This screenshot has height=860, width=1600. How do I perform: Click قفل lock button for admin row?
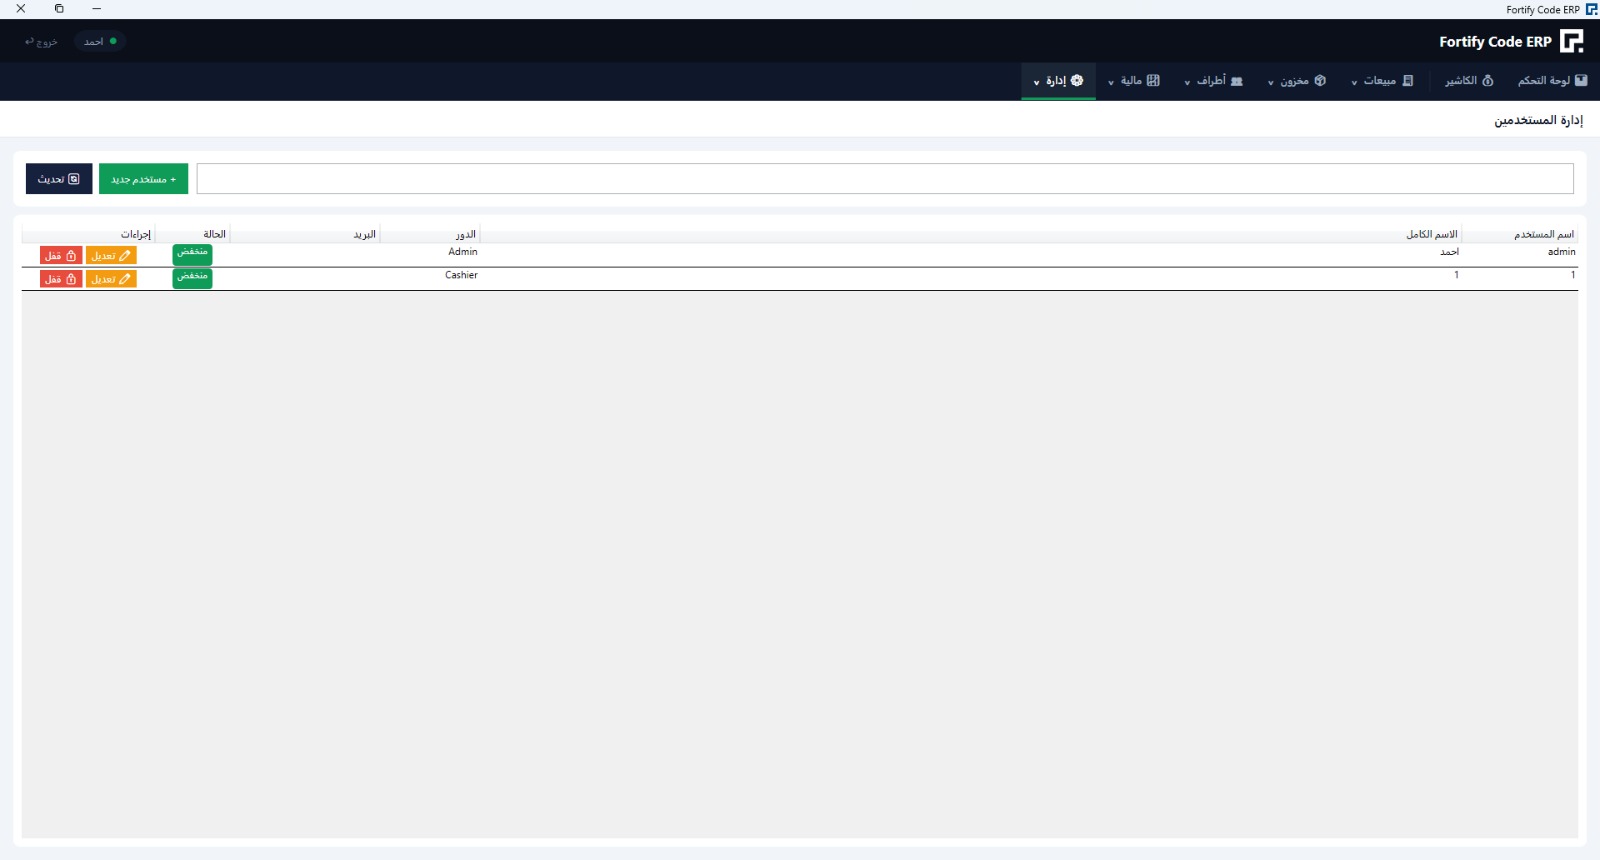pos(61,256)
